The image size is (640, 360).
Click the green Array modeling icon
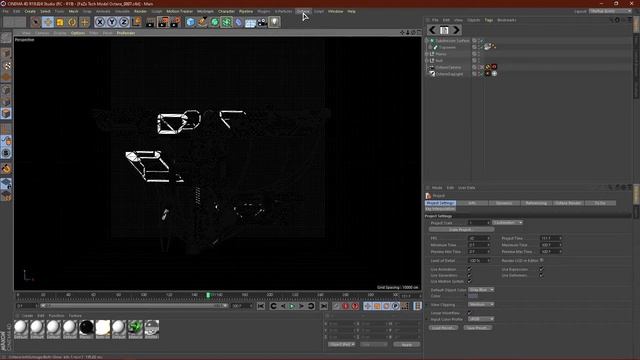tap(227, 22)
